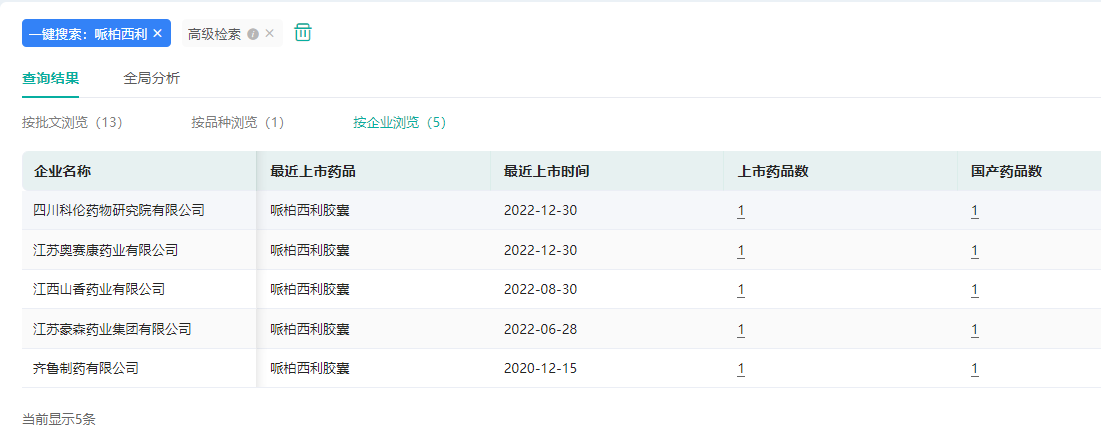Viewport: 1101px width, 438px height.
Task: Click the 最近上市时间 column header
Action: (546, 171)
